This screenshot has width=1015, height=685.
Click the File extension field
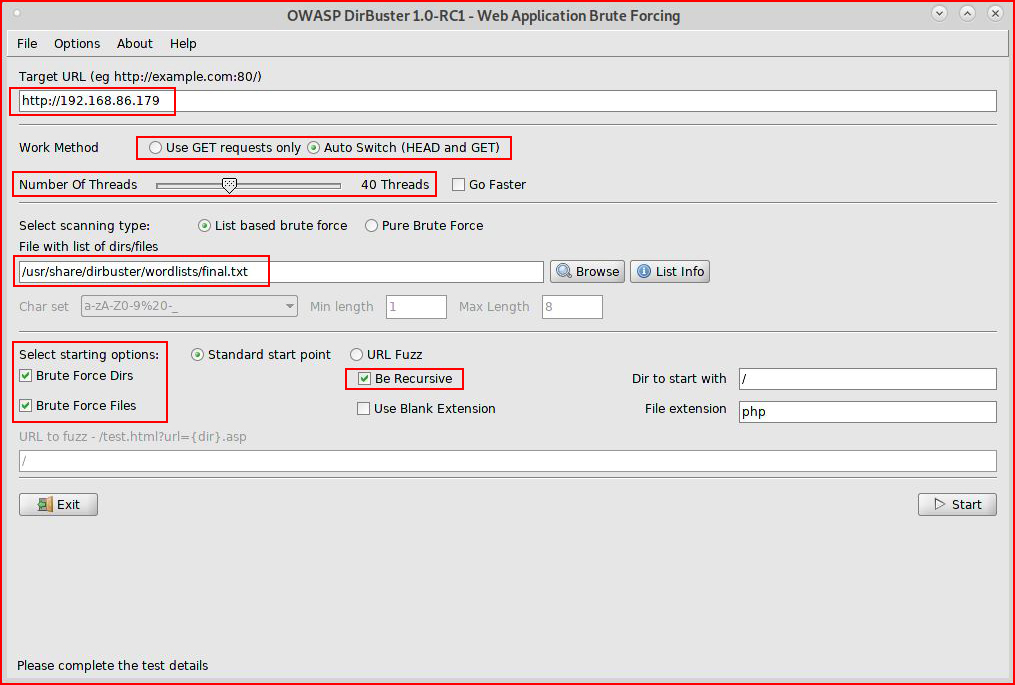(867, 412)
